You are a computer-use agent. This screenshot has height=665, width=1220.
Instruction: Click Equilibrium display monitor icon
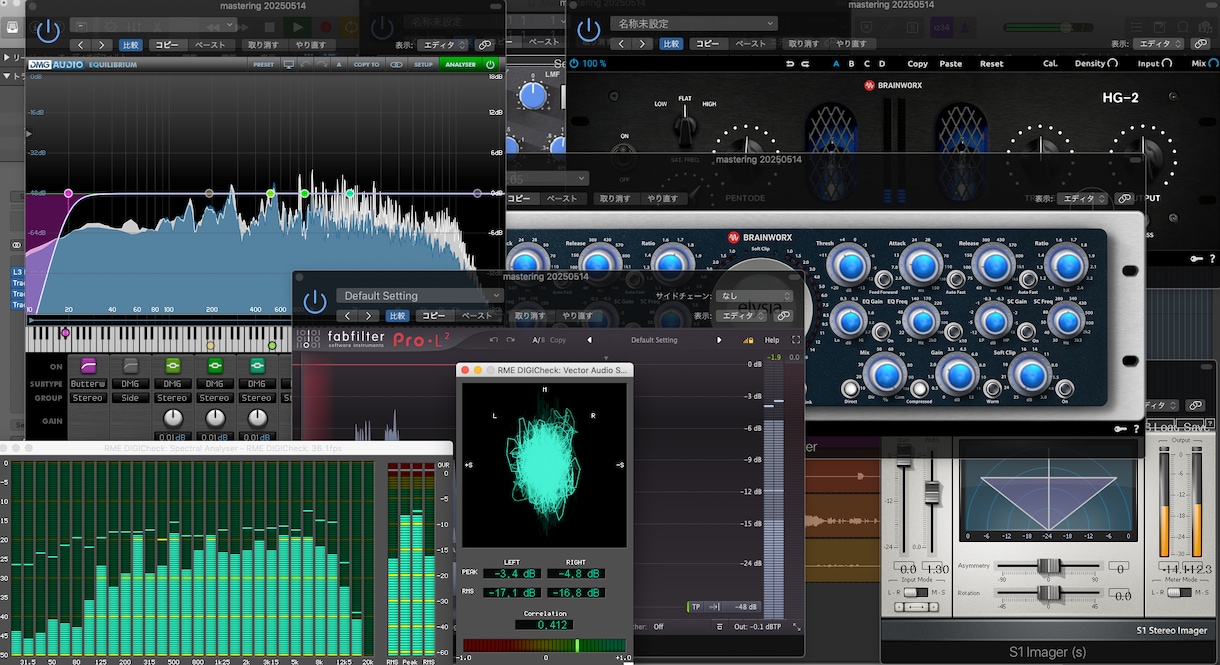[289, 64]
